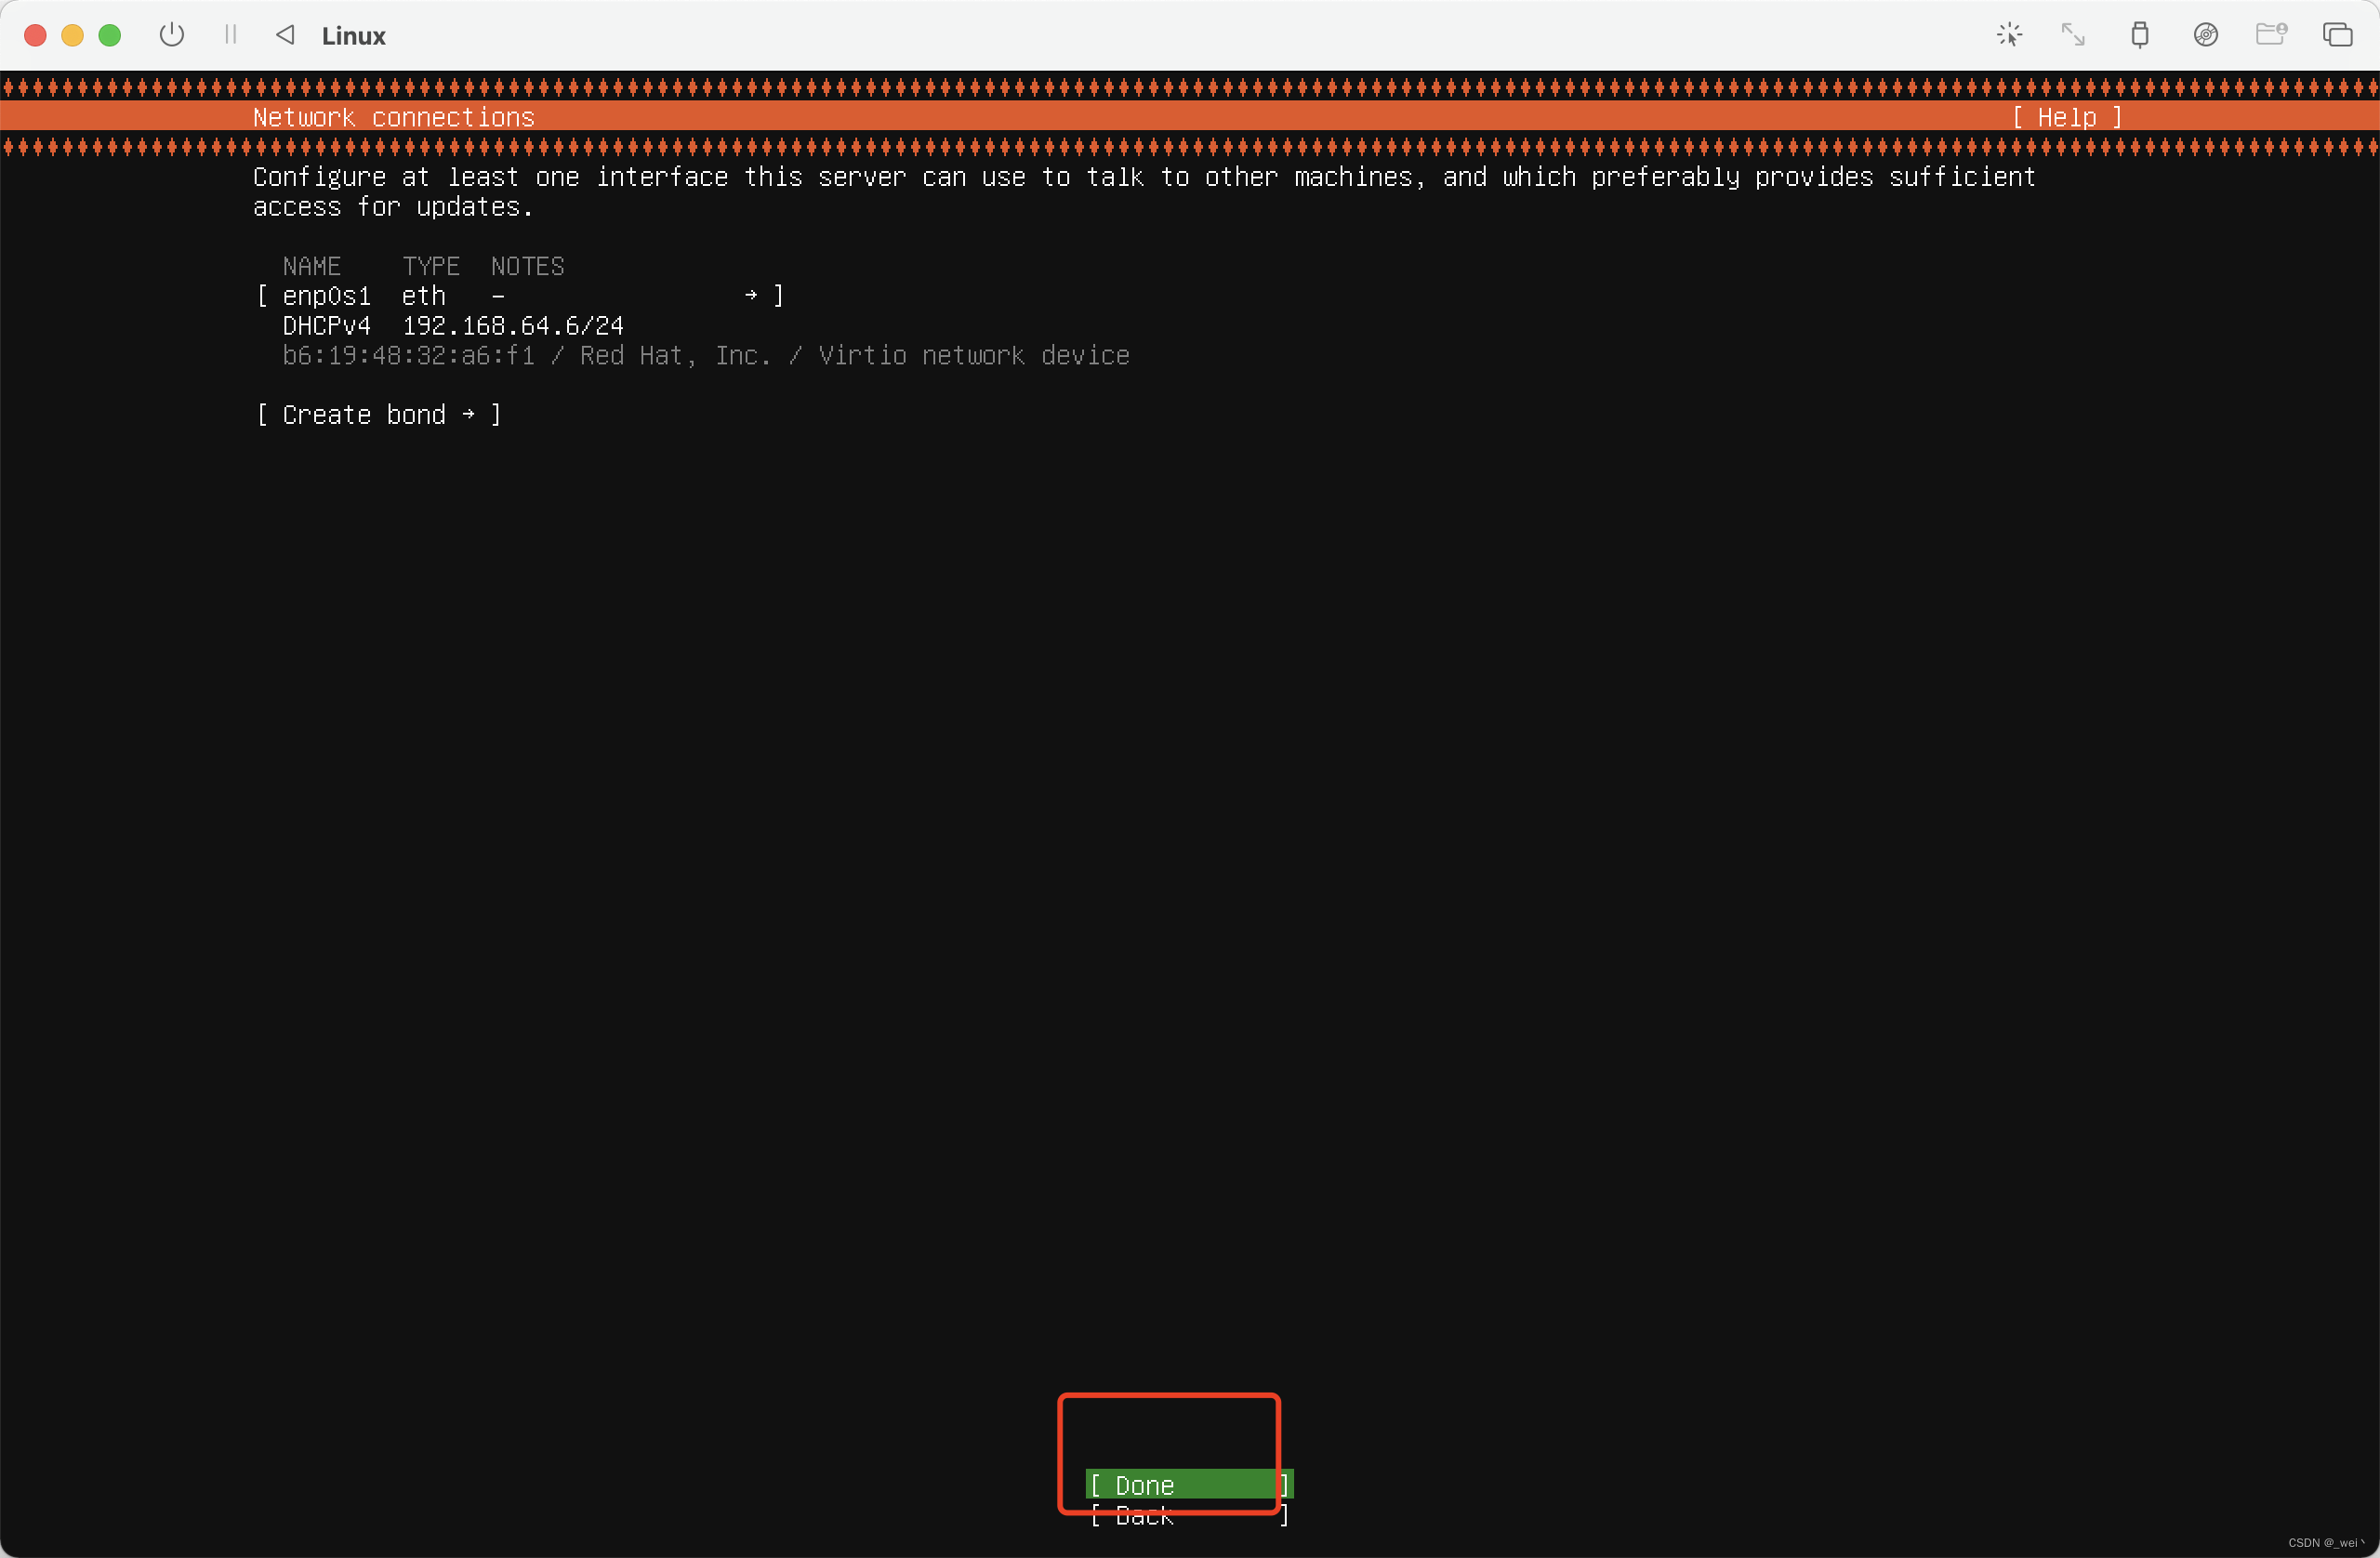This screenshot has width=2380, height=1558.
Task: Maximize the window with green button
Action: pyautogui.click(x=110, y=35)
